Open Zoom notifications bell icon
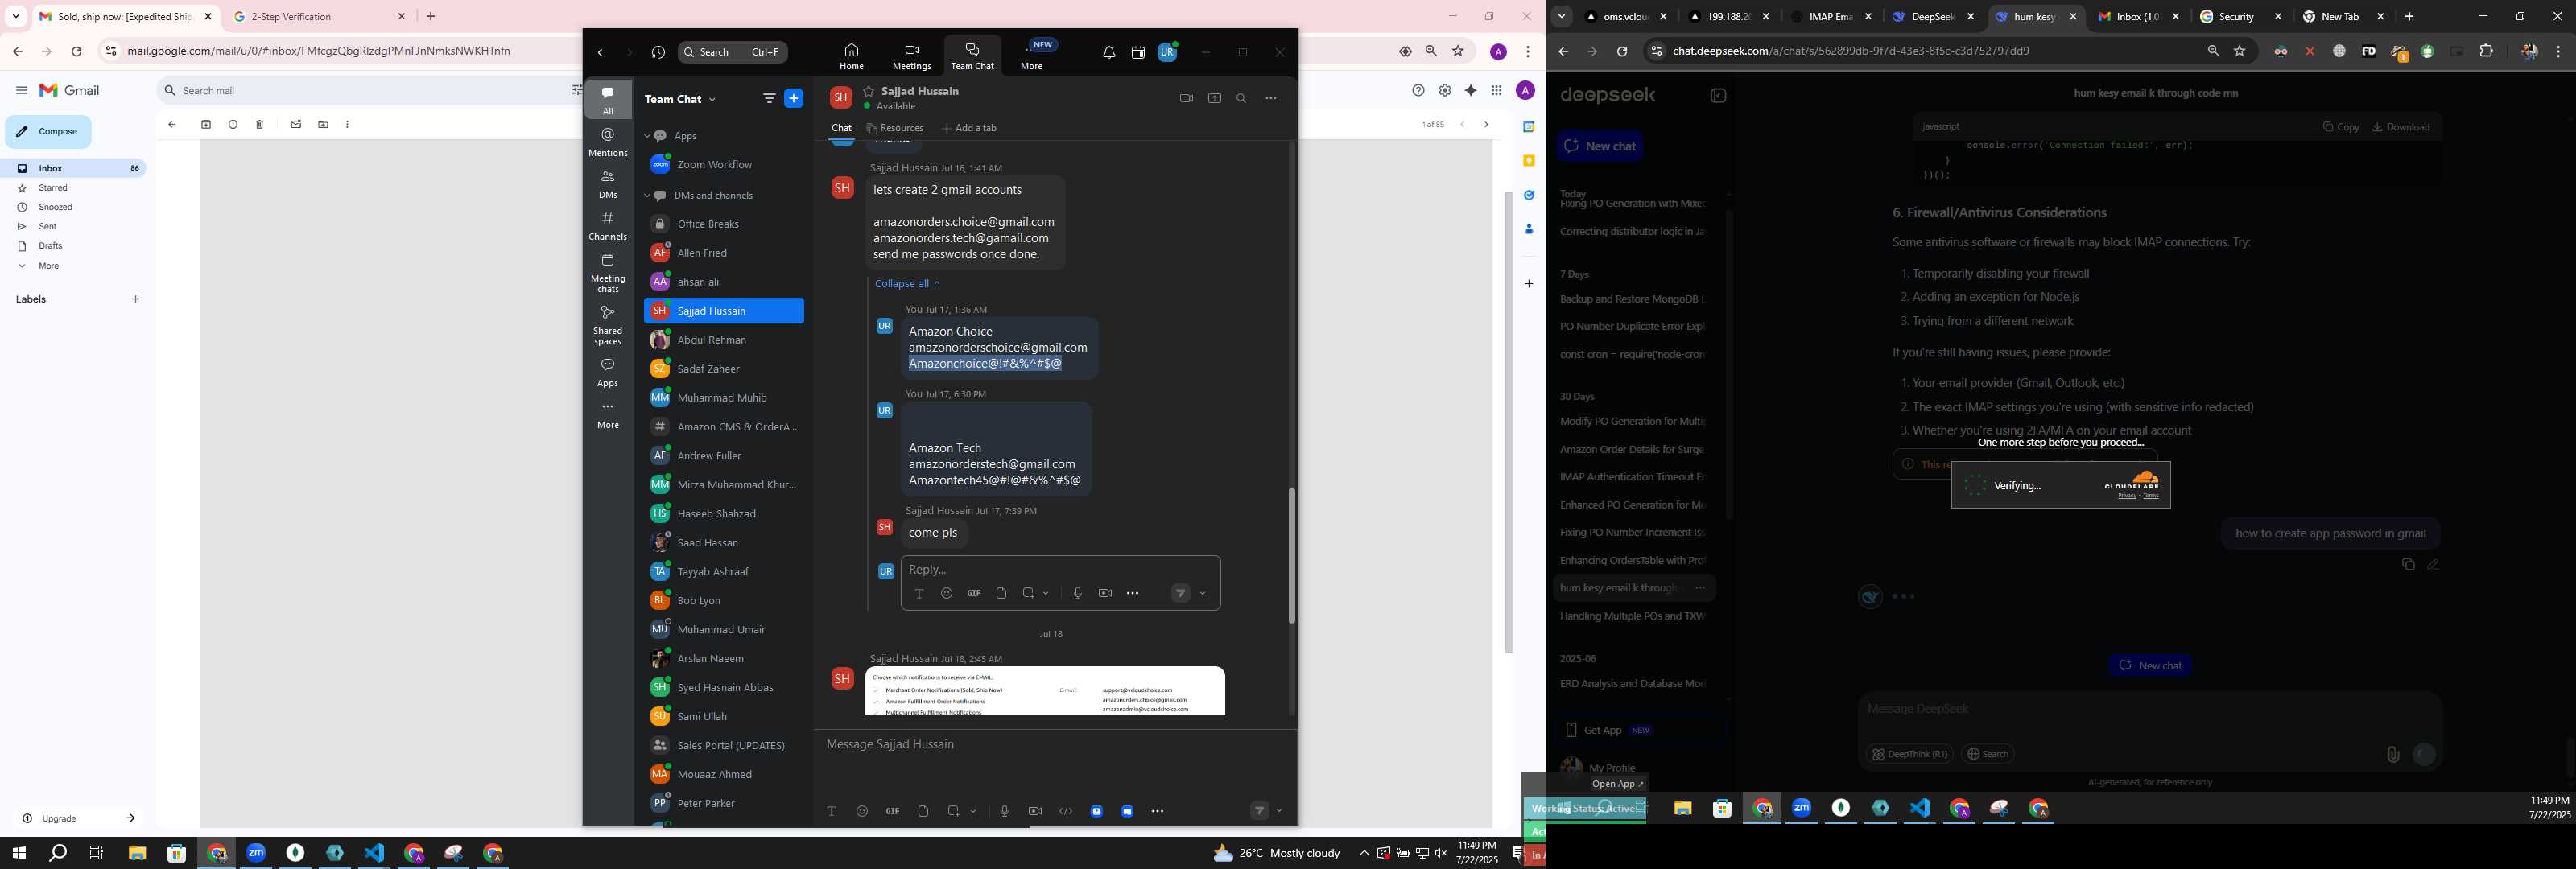2576x869 pixels. point(1109,53)
